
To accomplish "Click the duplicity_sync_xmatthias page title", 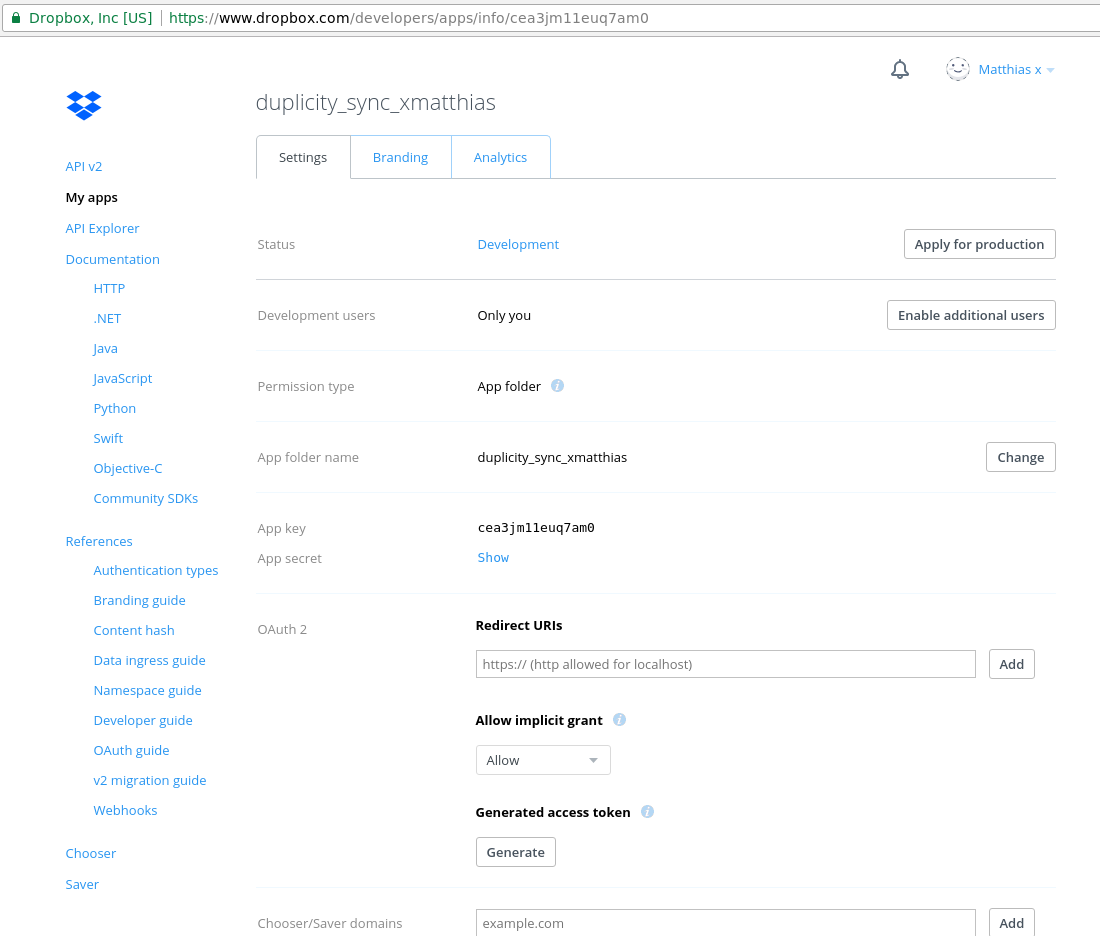I will (x=375, y=102).
